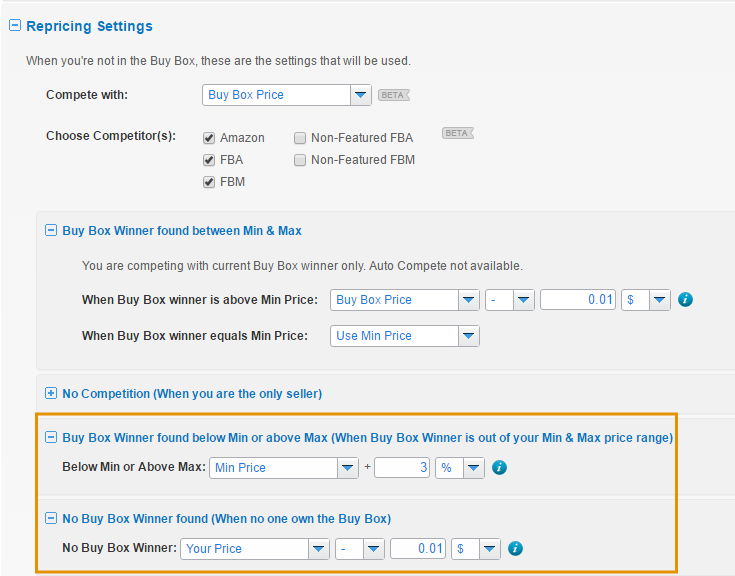
Task: Edit the 3 percent value field
Action: (x=402, y=468)
